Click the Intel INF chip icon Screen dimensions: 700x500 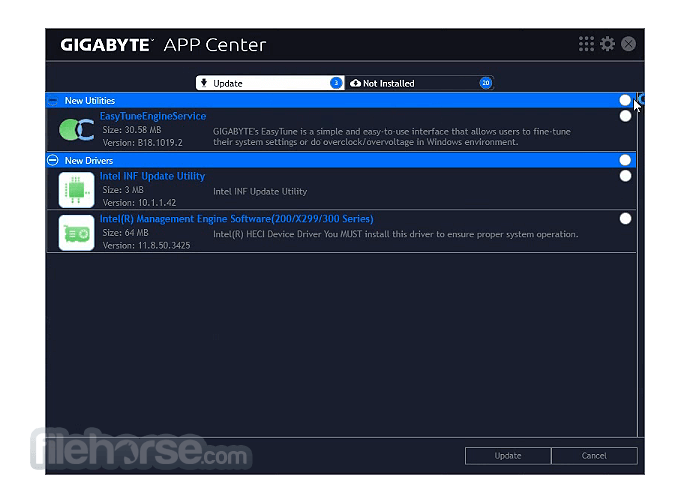76,190
